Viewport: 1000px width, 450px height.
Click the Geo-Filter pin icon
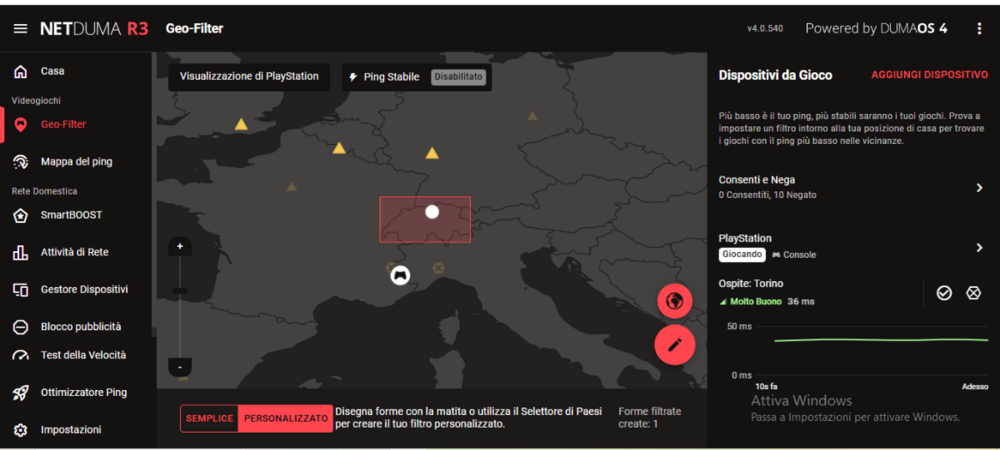(20, 125)
